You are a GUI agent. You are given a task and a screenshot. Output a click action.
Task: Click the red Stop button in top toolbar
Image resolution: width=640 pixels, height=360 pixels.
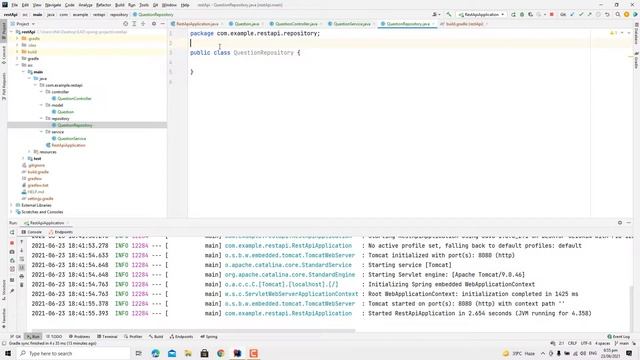[x=551, y=15]
